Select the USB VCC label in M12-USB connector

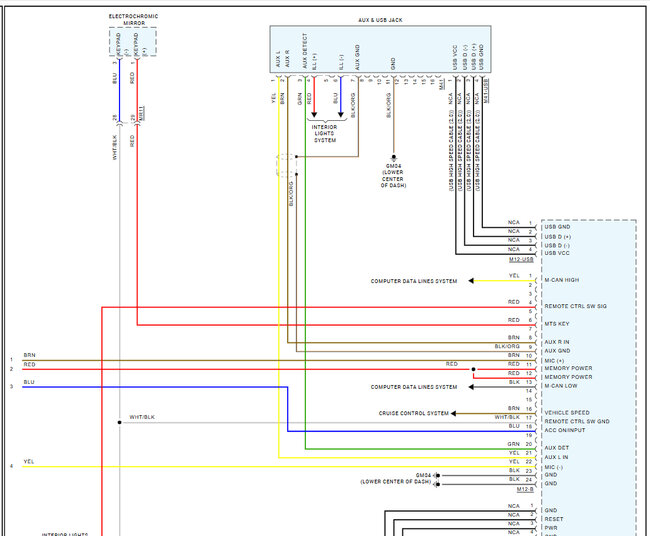[557, 253]
